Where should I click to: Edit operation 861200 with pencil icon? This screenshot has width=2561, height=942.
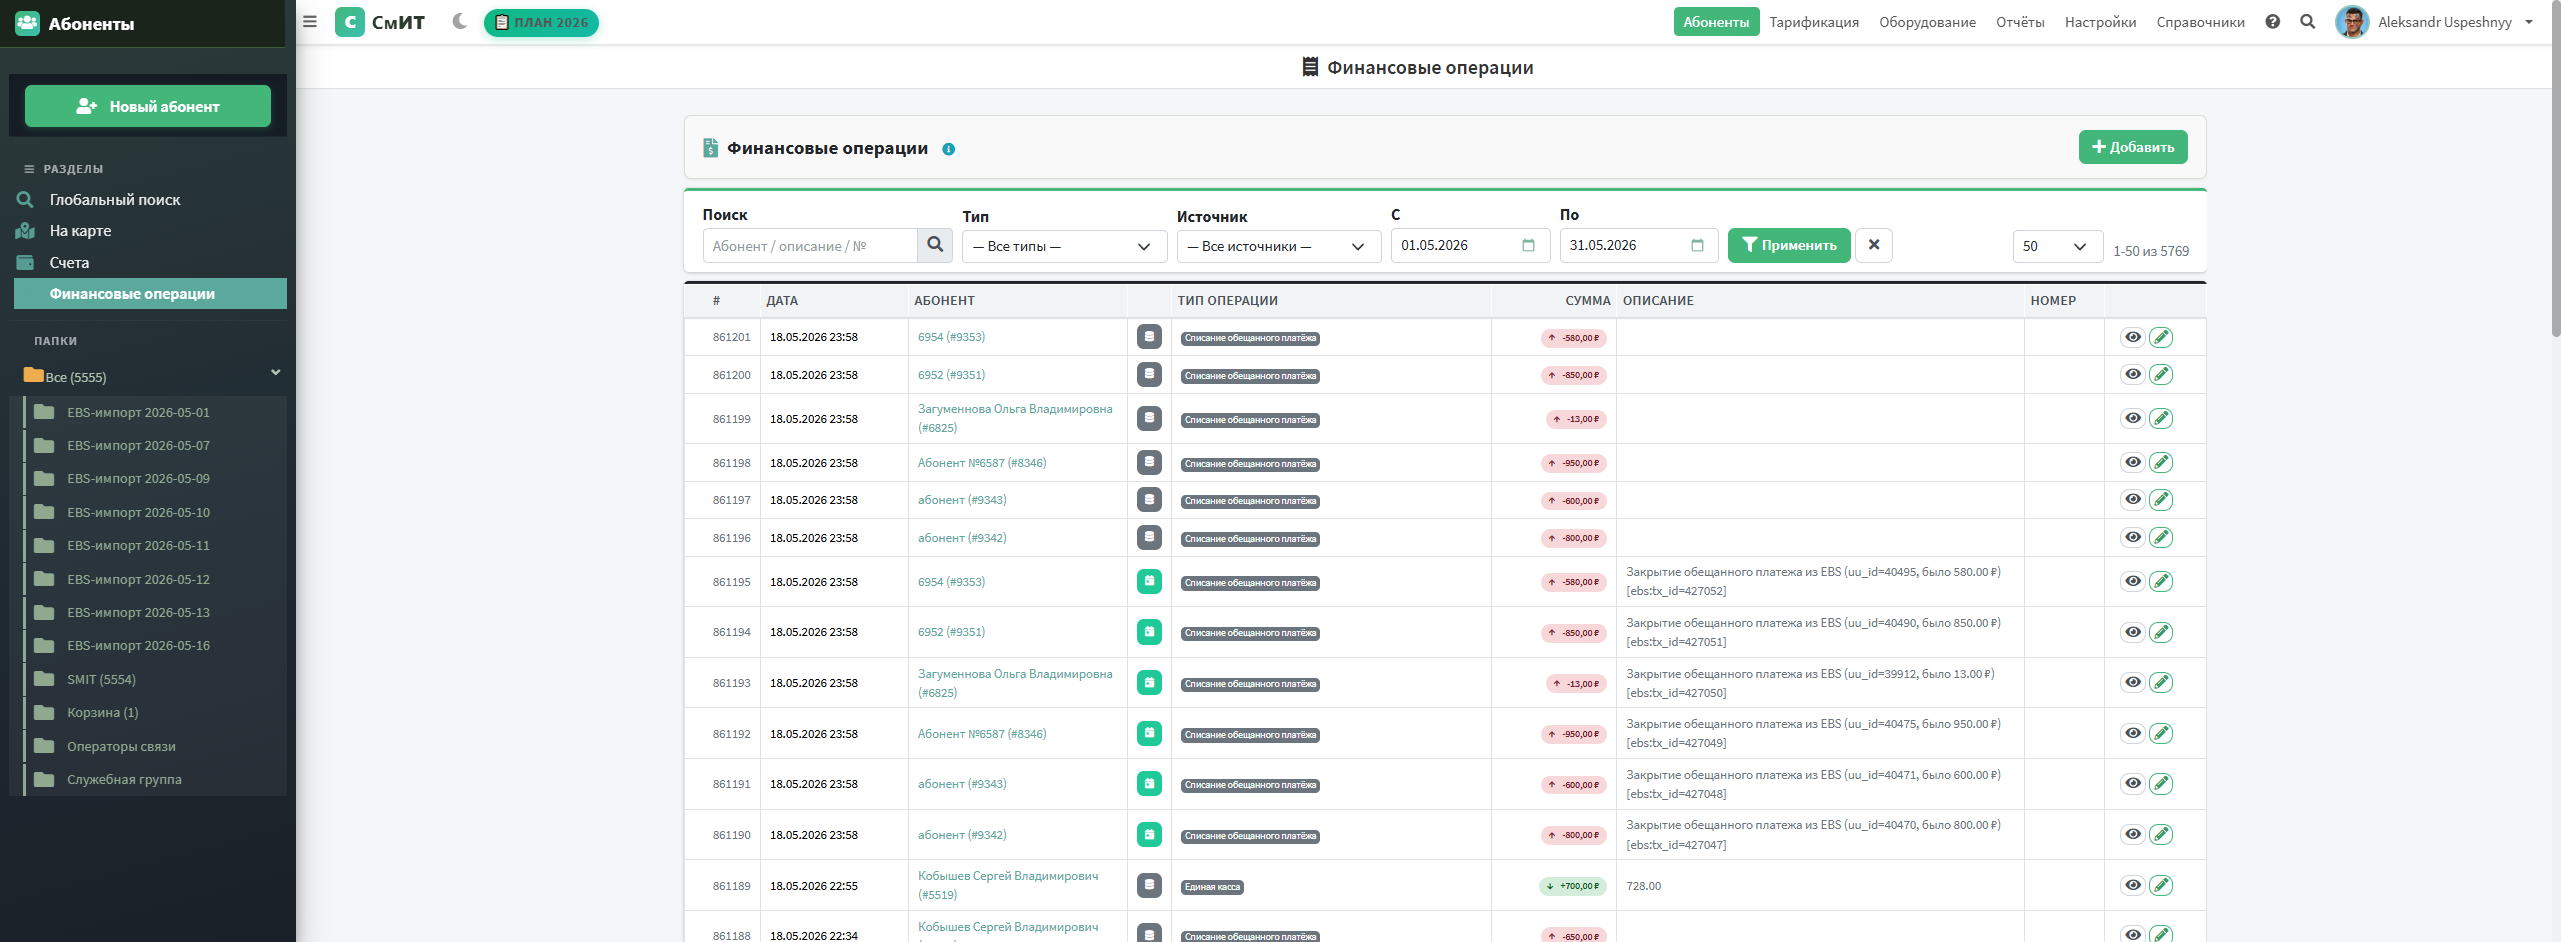[x=2161, y=374]
